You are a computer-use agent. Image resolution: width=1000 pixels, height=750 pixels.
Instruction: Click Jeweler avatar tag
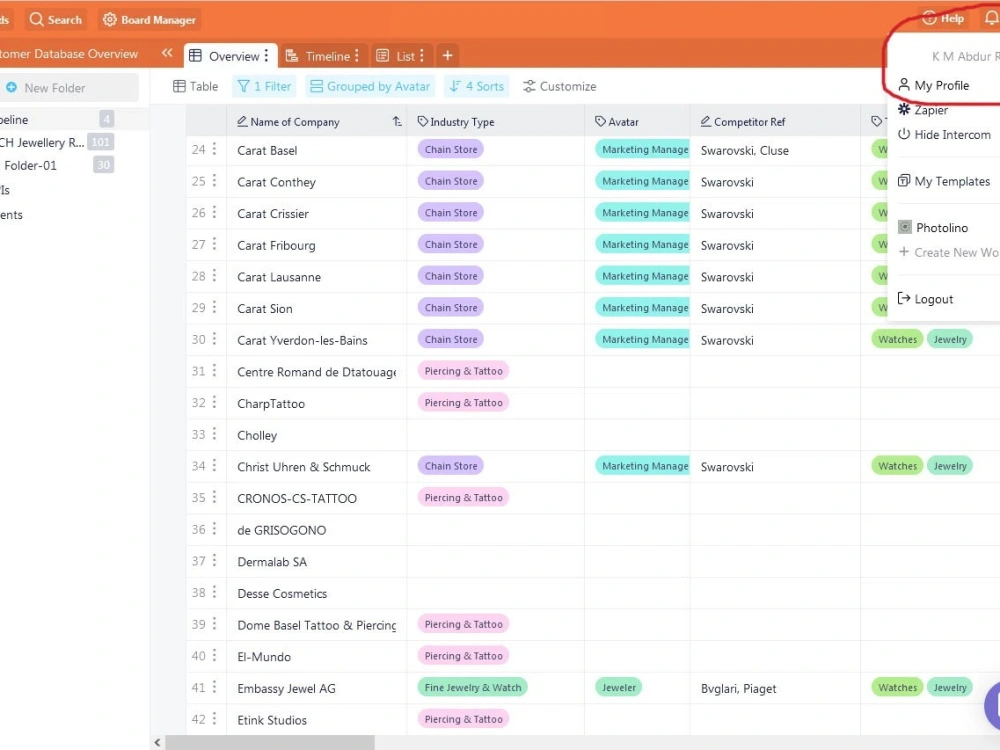click(x=619, y=688)
